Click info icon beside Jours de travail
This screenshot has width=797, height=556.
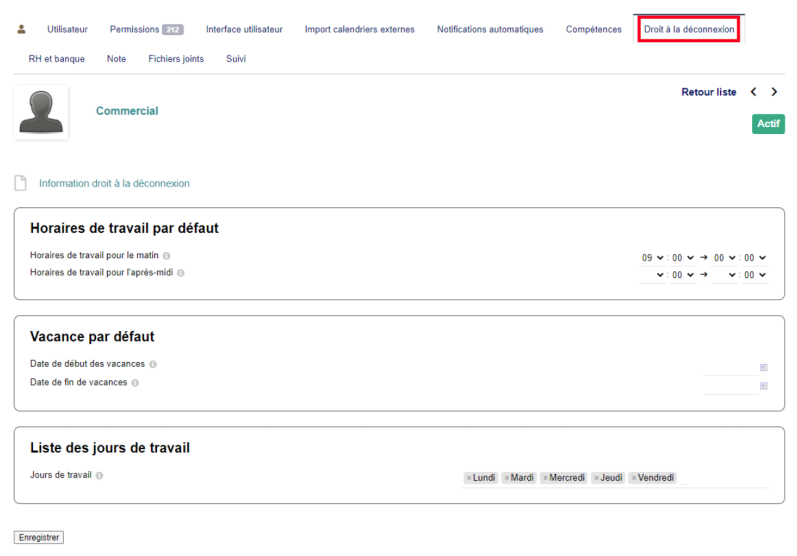pyautogui.click(x=100, y=475)
